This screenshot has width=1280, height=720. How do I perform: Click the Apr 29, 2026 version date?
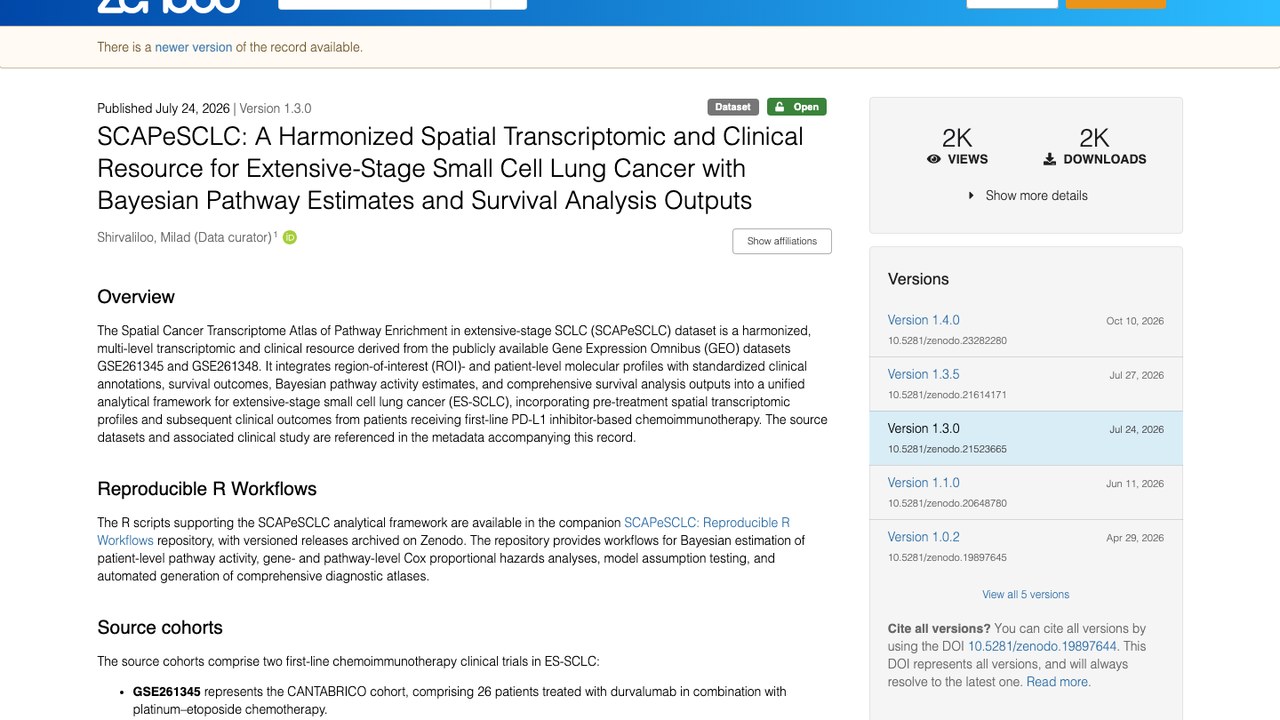(x=1135, y=537)
